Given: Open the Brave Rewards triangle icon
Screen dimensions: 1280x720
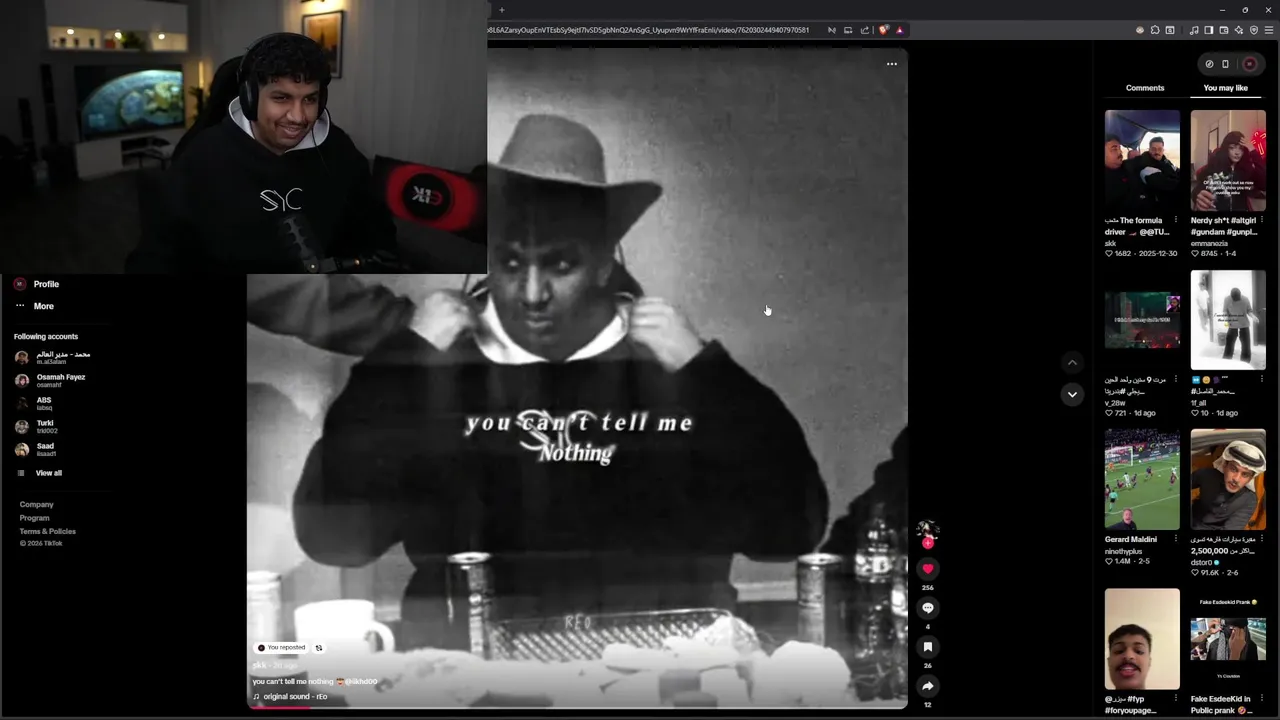Looking at the screenshot, I should 899,30.
